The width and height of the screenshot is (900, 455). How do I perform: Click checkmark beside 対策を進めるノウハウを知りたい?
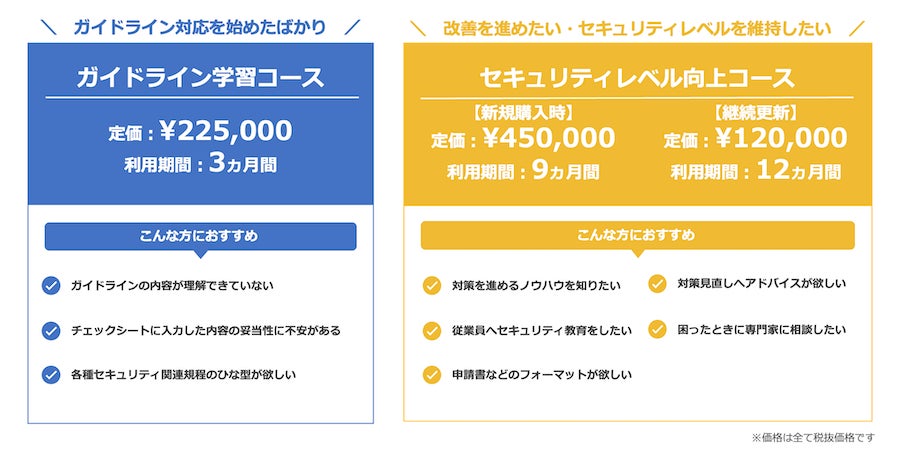(x=432, y=286)
